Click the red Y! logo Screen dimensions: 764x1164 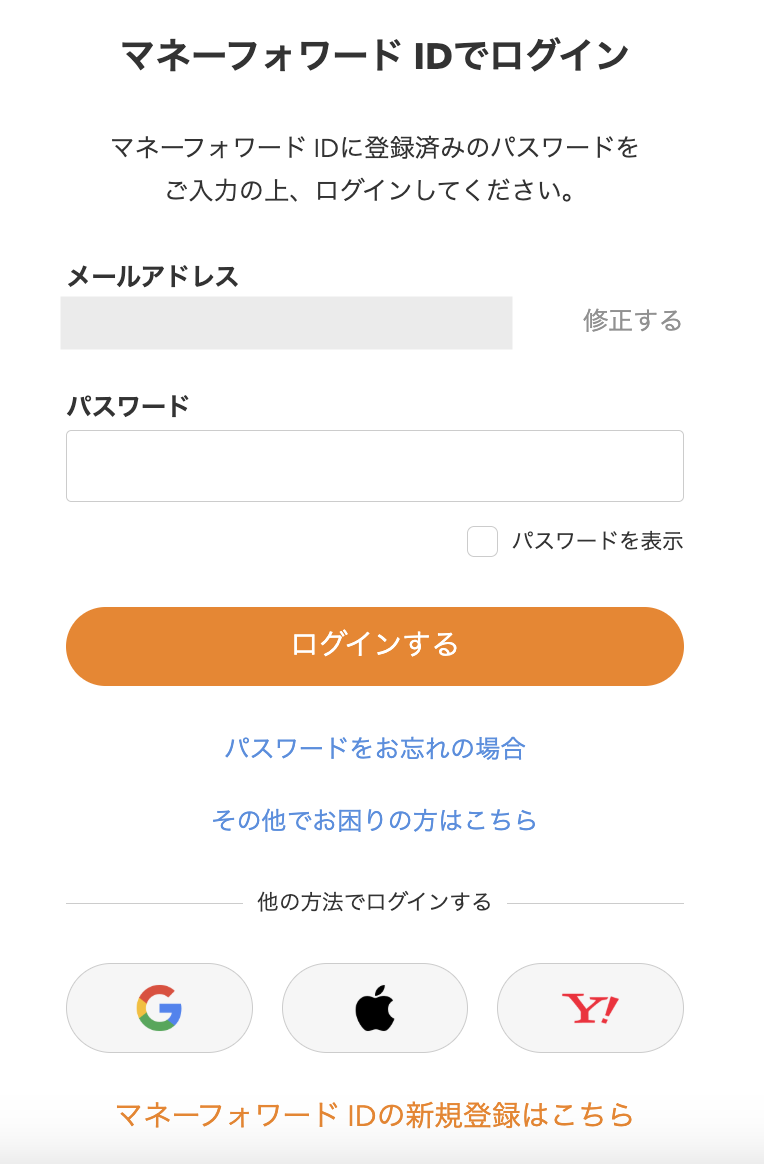pos(590,1008)
